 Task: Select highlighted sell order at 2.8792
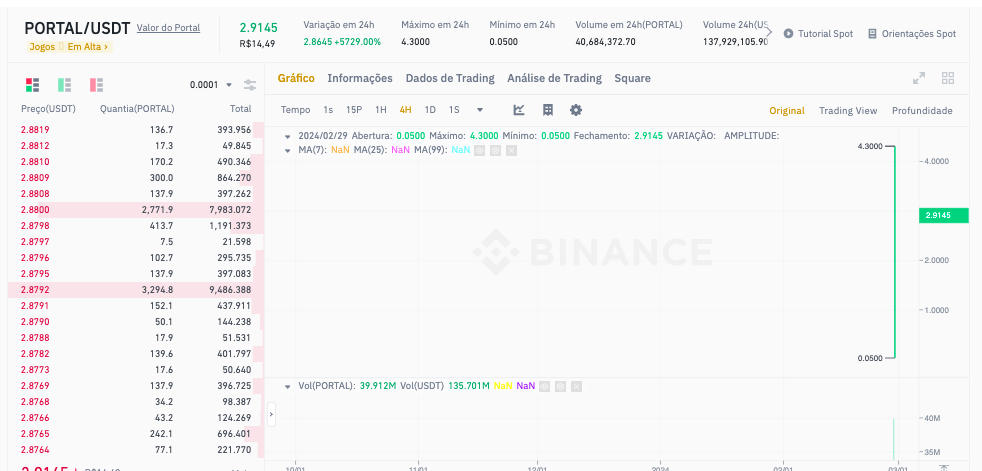coord(136,290)
